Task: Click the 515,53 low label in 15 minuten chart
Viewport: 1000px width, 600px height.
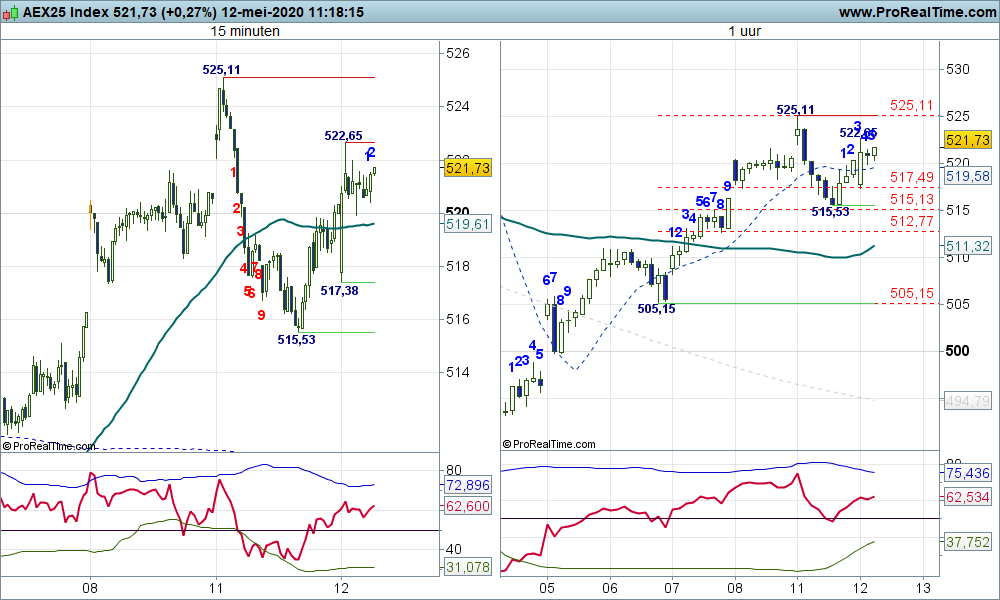Action: 297,340
